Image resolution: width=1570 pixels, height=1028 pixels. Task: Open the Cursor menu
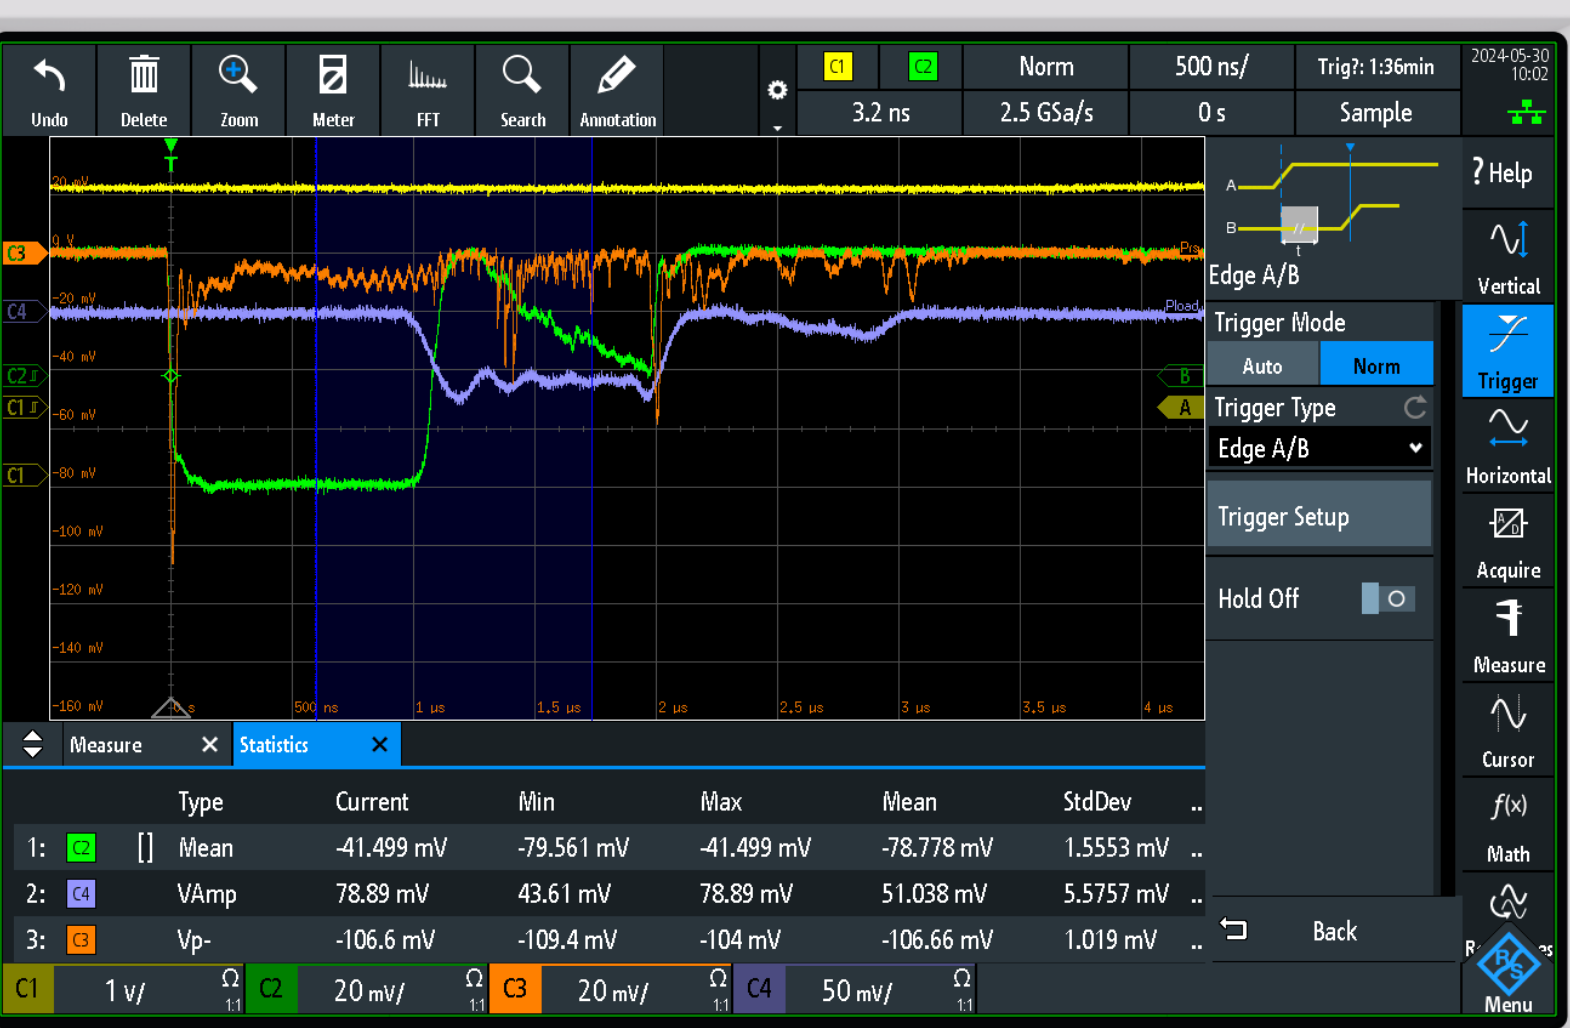tap(1508, 731)
